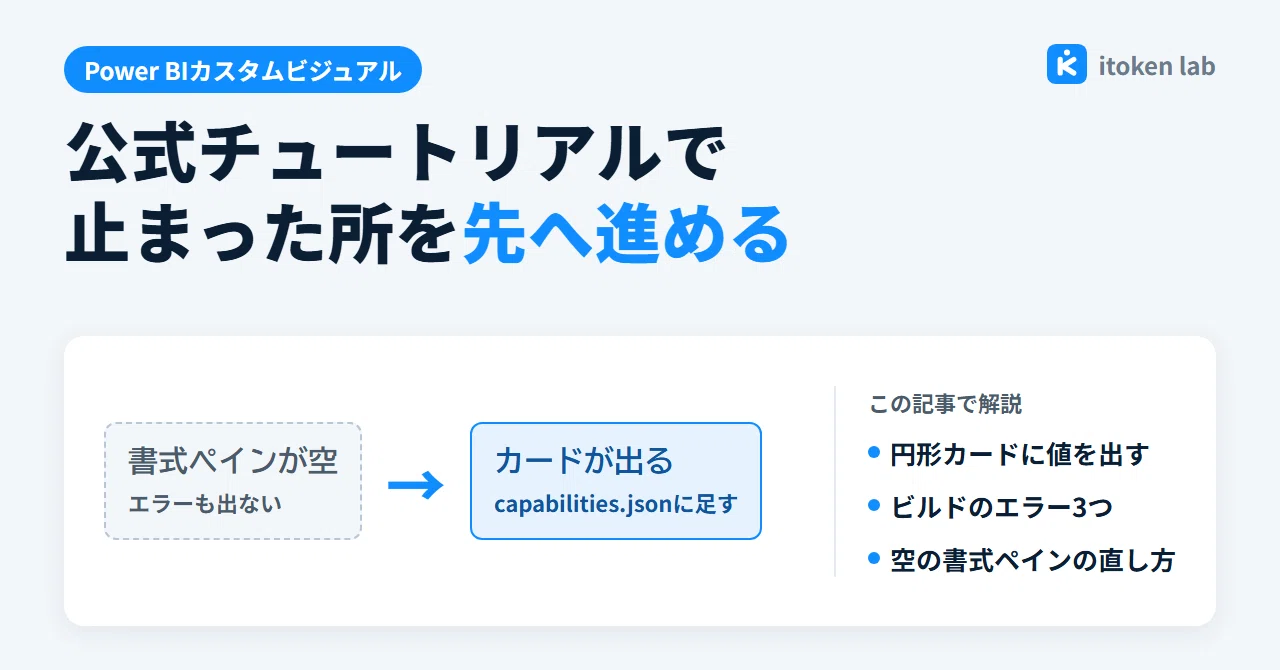
Task: Click the vertical divider line in the card
Action: coord(834,481)
